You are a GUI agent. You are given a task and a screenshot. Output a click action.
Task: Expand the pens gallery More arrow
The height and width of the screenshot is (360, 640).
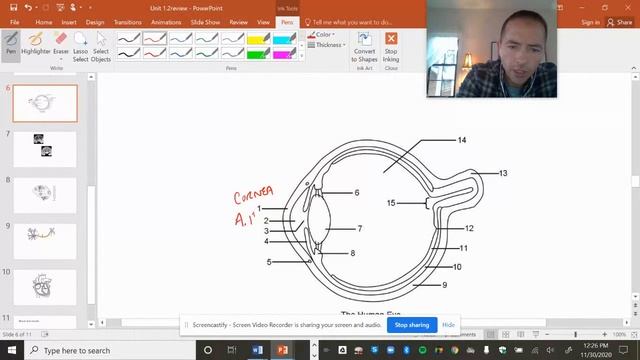pyautogui.click(x=302, y=56)
